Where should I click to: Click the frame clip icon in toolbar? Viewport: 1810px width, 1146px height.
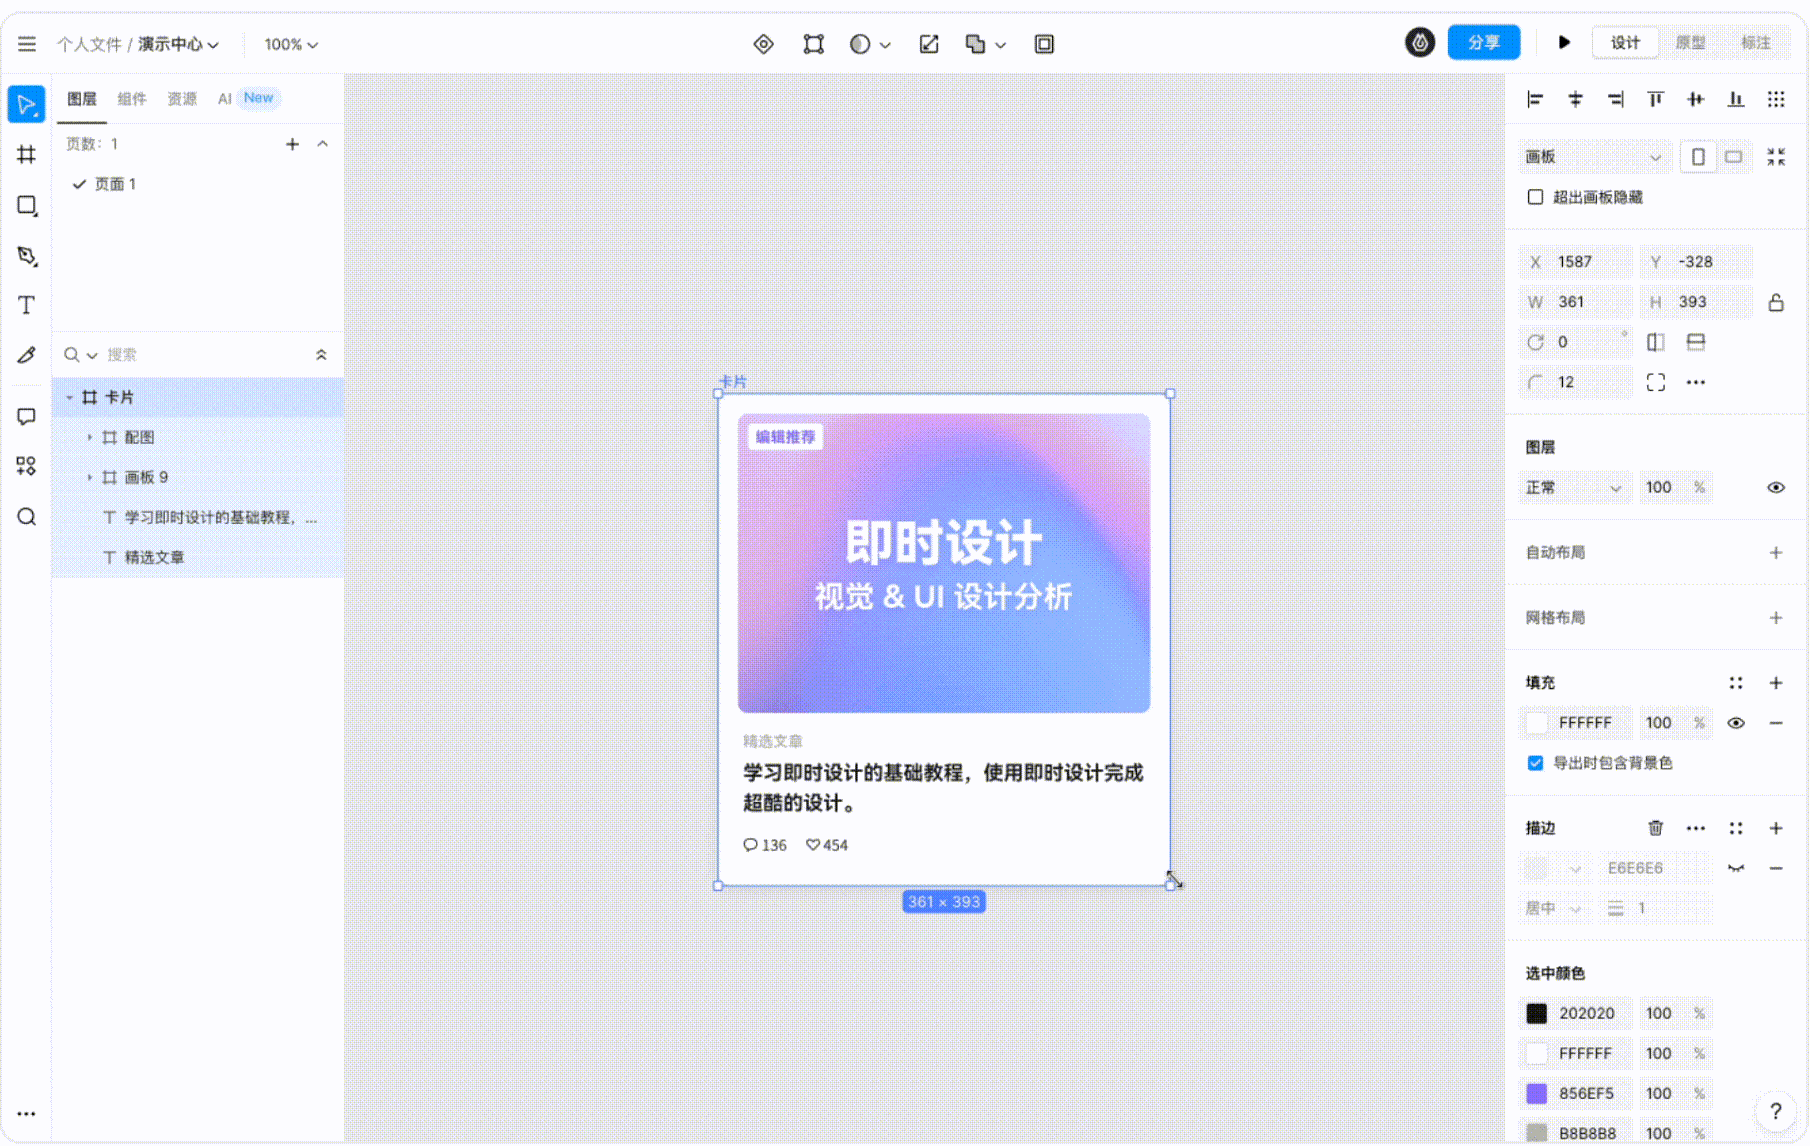(1044, 44)
